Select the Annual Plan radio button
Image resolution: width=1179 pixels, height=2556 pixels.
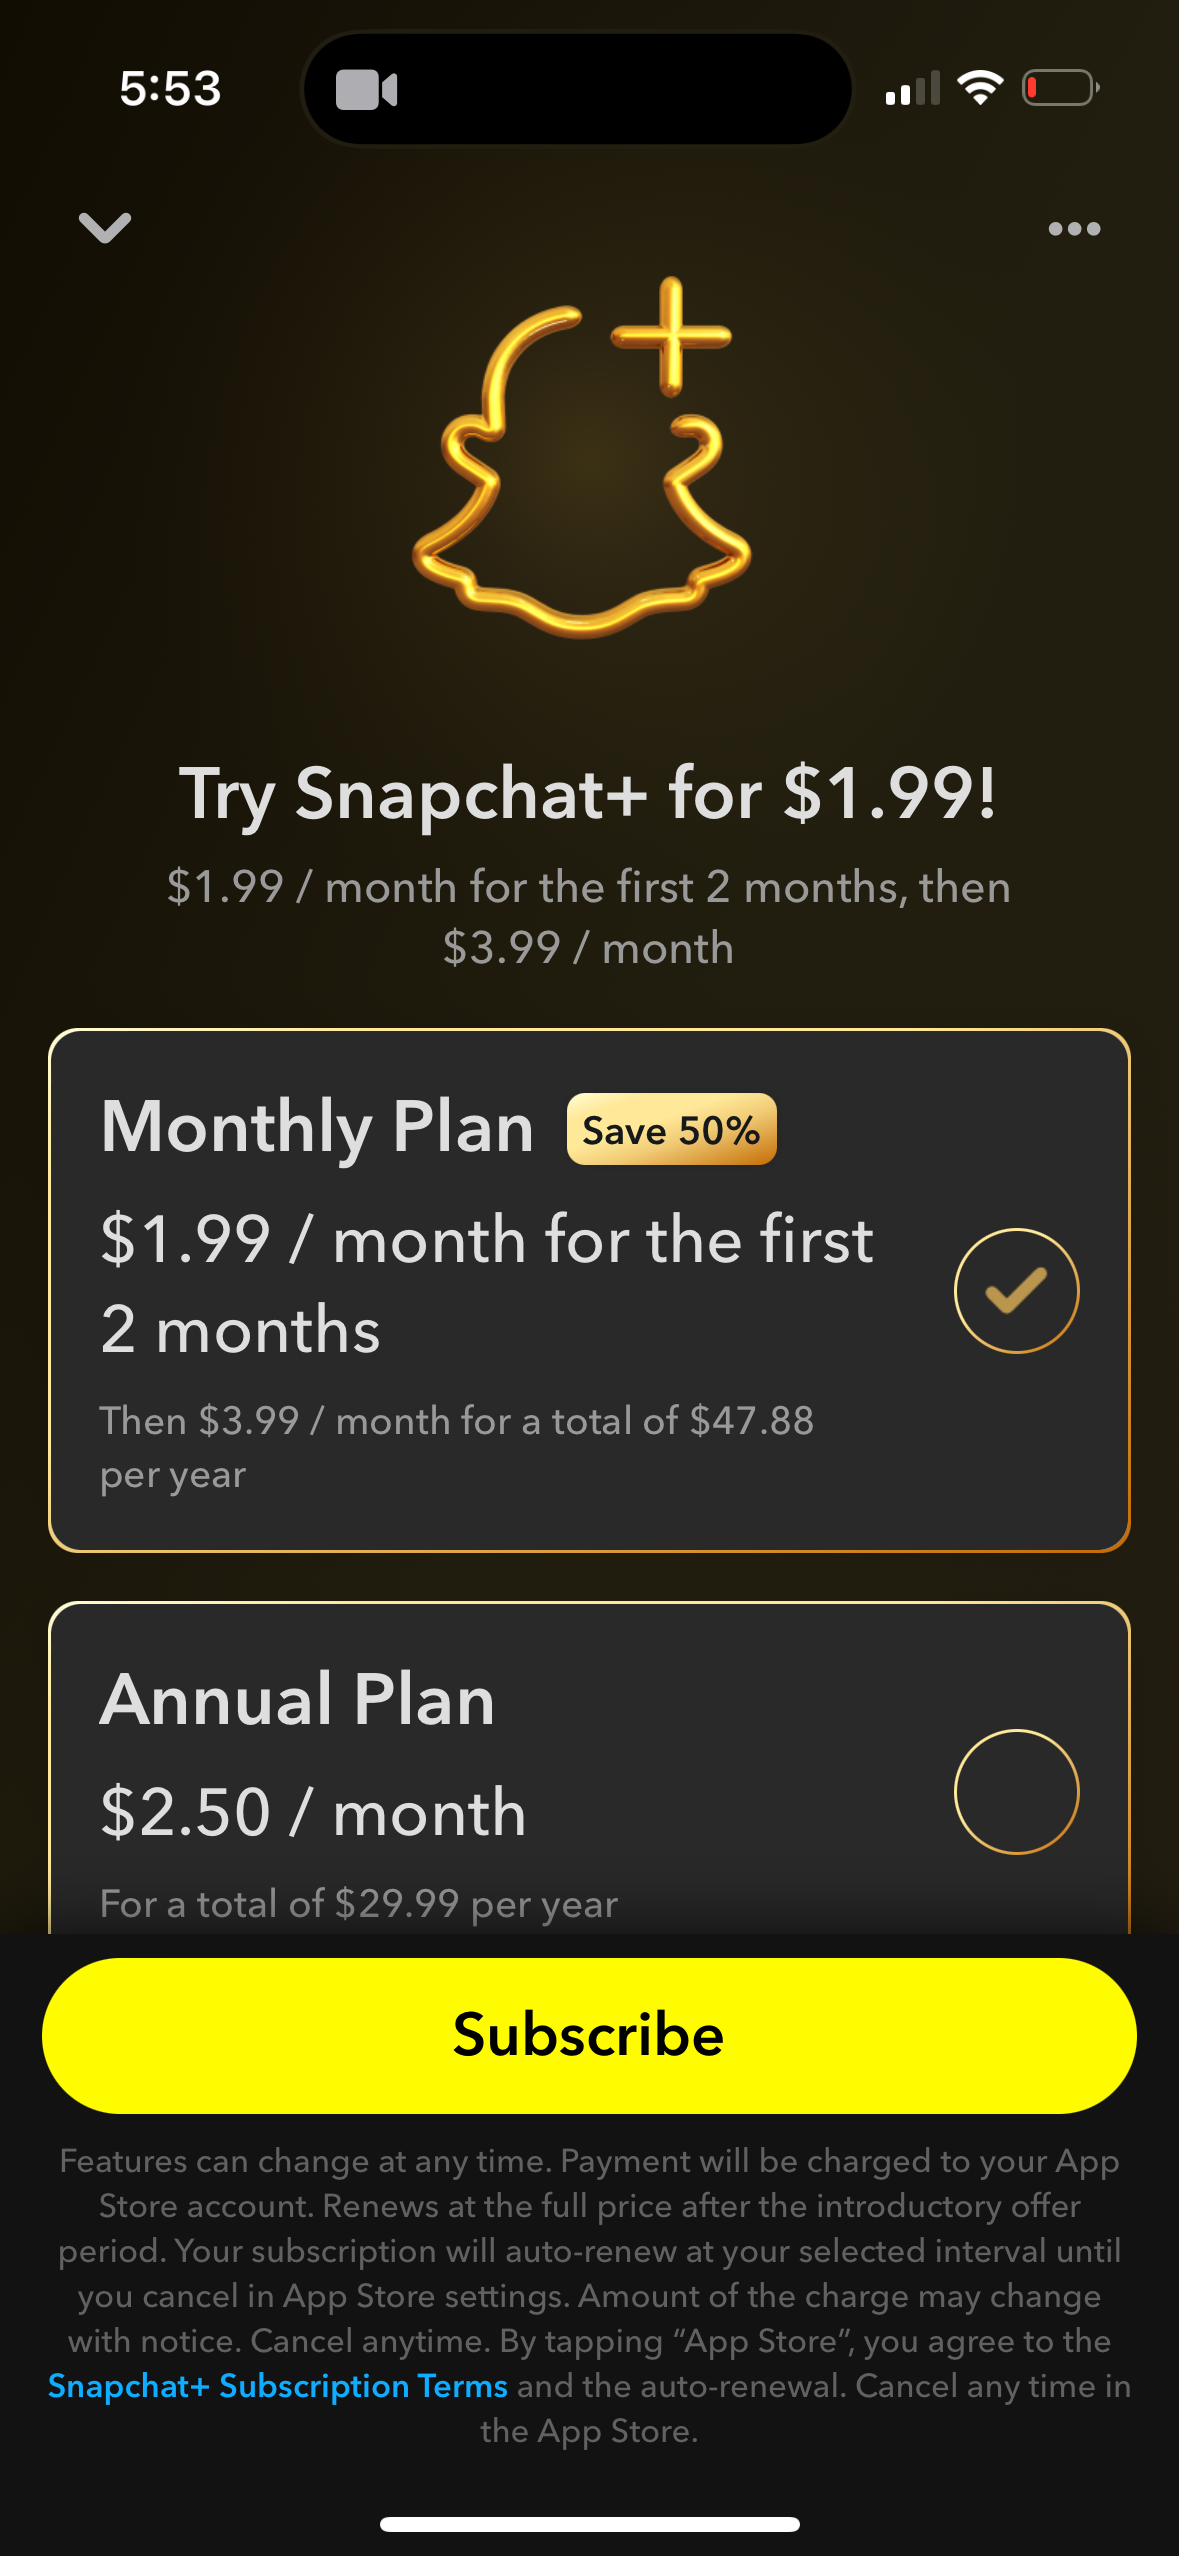tap(1016, 1791)
